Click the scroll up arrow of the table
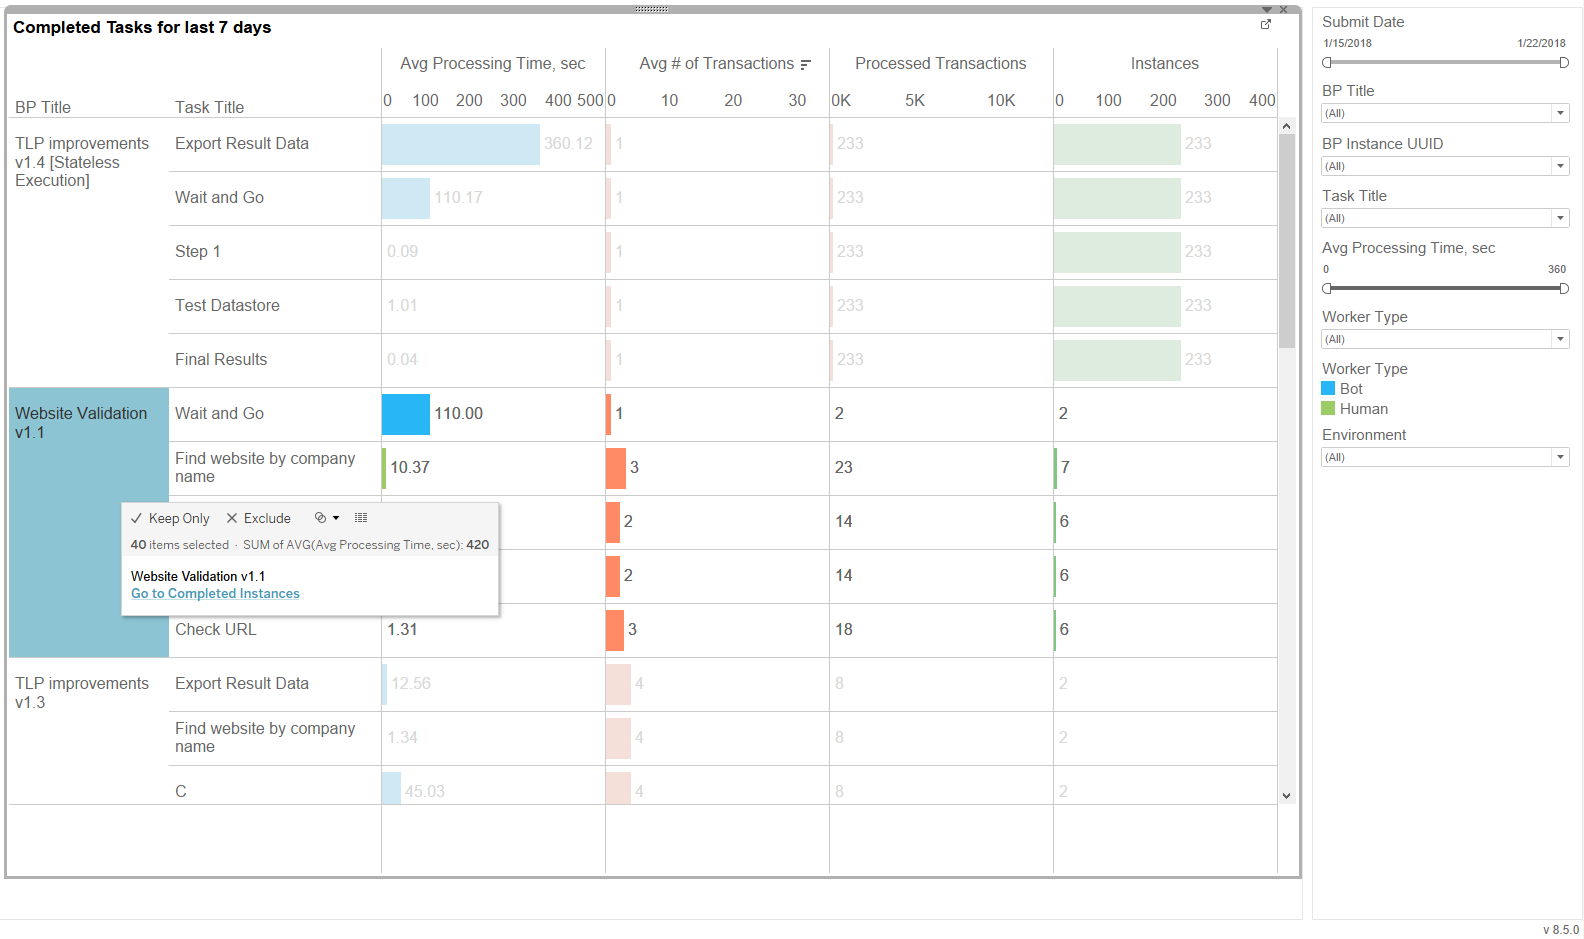The width and height of the screenshot is (1584, 939). click(x=1287, y=127)
